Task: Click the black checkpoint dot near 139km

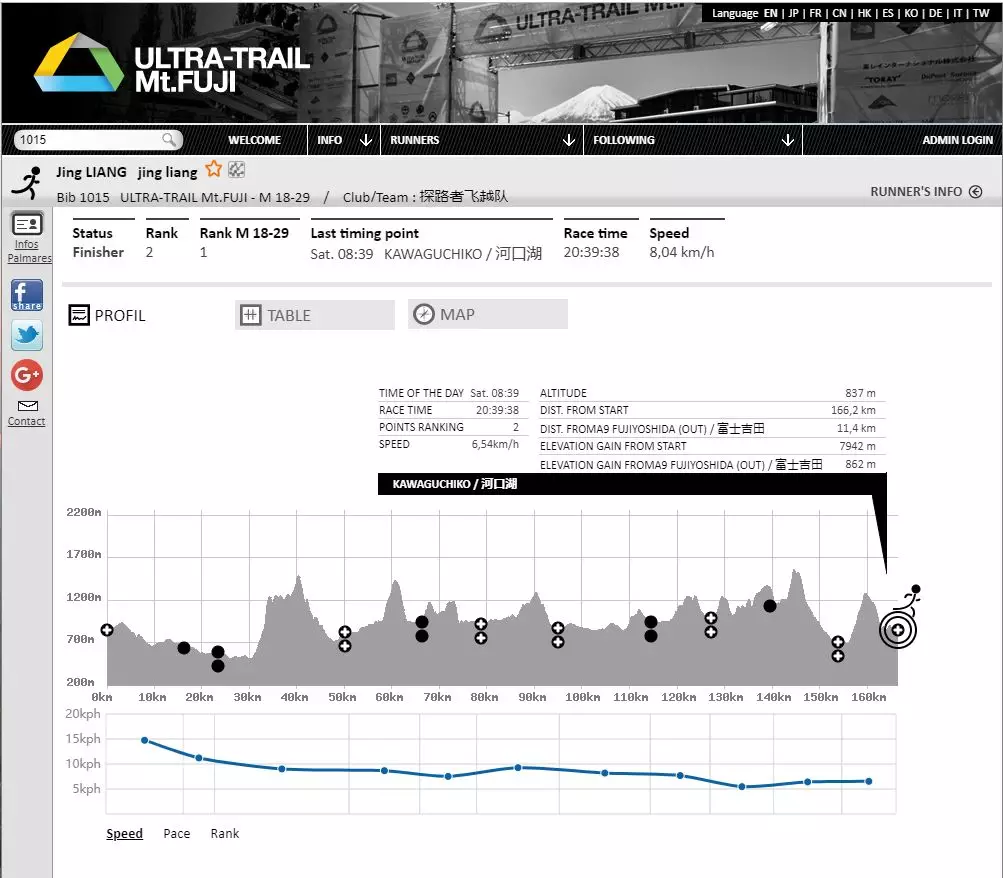Action: point(770,606)
